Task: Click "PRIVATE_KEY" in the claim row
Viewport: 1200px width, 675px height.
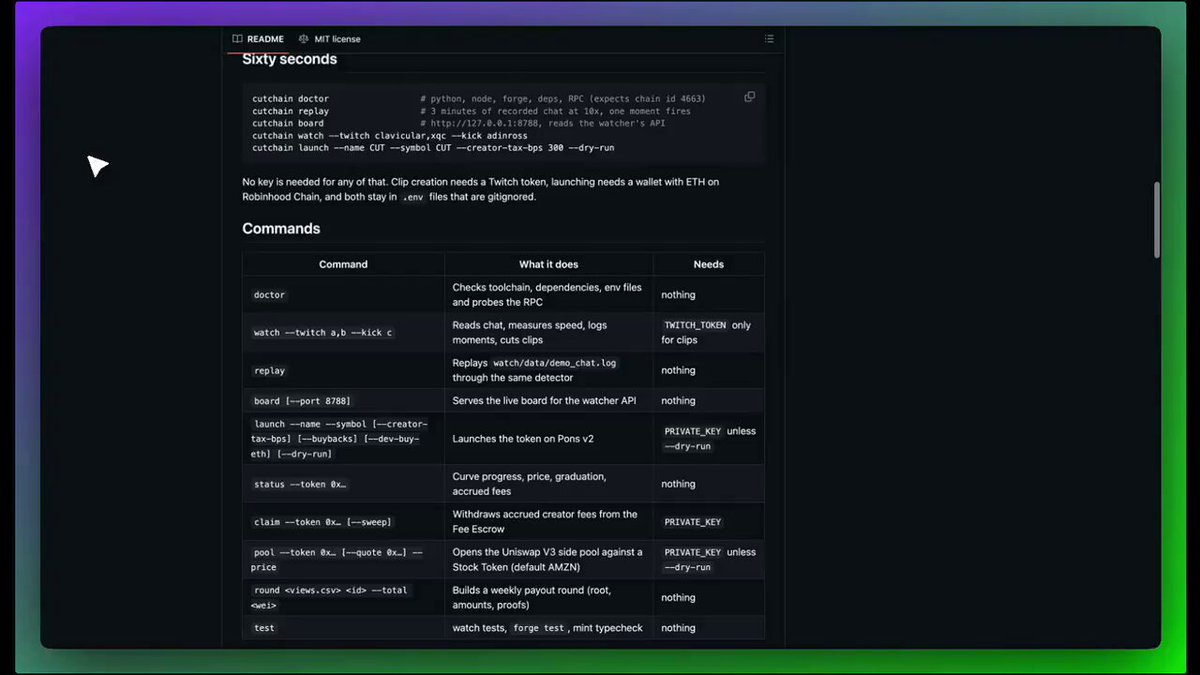Action: pyautogui.click(x=693, y=522)
